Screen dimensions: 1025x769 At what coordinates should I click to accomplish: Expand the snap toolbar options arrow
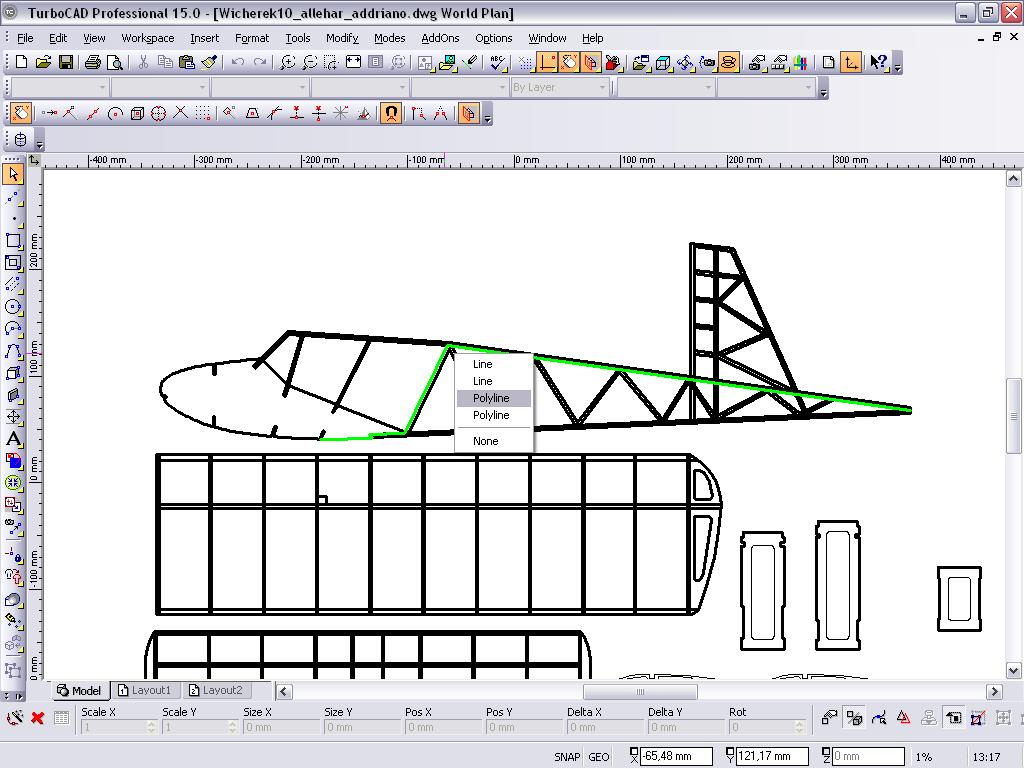tap(487, 117)
